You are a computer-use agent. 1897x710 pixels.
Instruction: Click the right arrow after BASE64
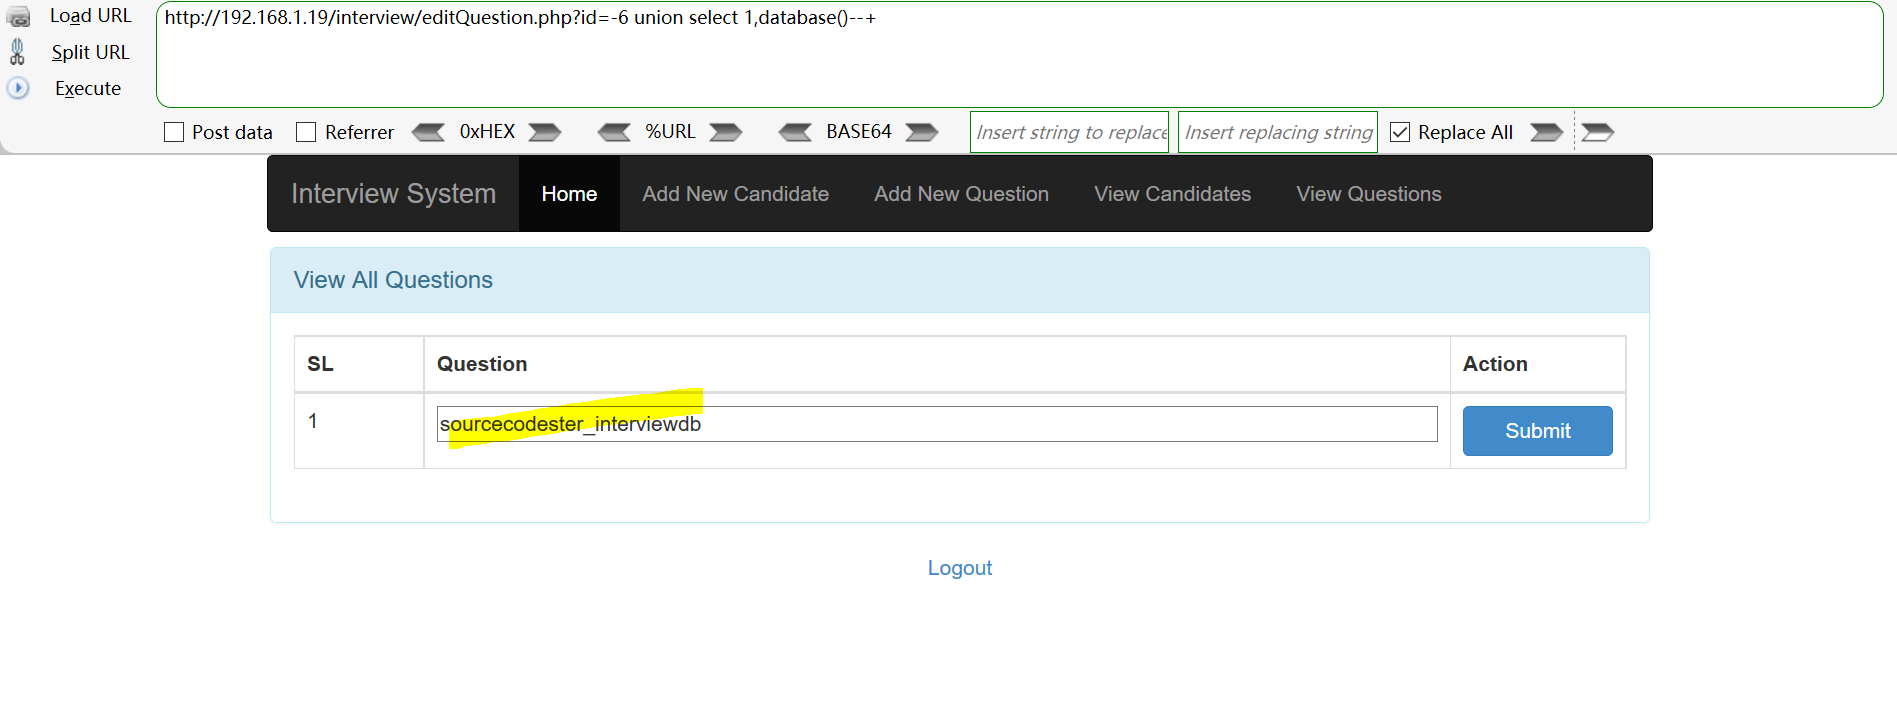922,132
